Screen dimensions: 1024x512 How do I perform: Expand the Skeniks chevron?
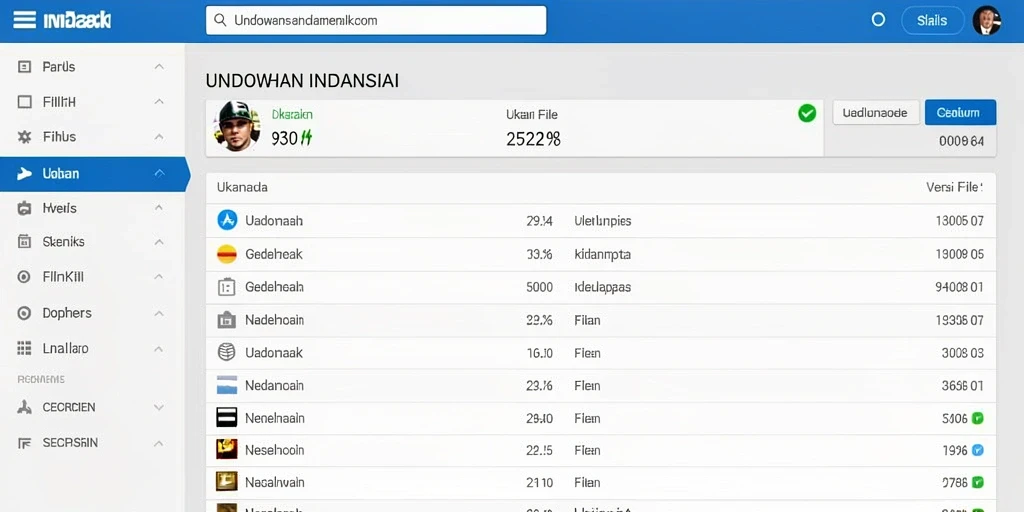pyautogui.click(x=159, y=242)
